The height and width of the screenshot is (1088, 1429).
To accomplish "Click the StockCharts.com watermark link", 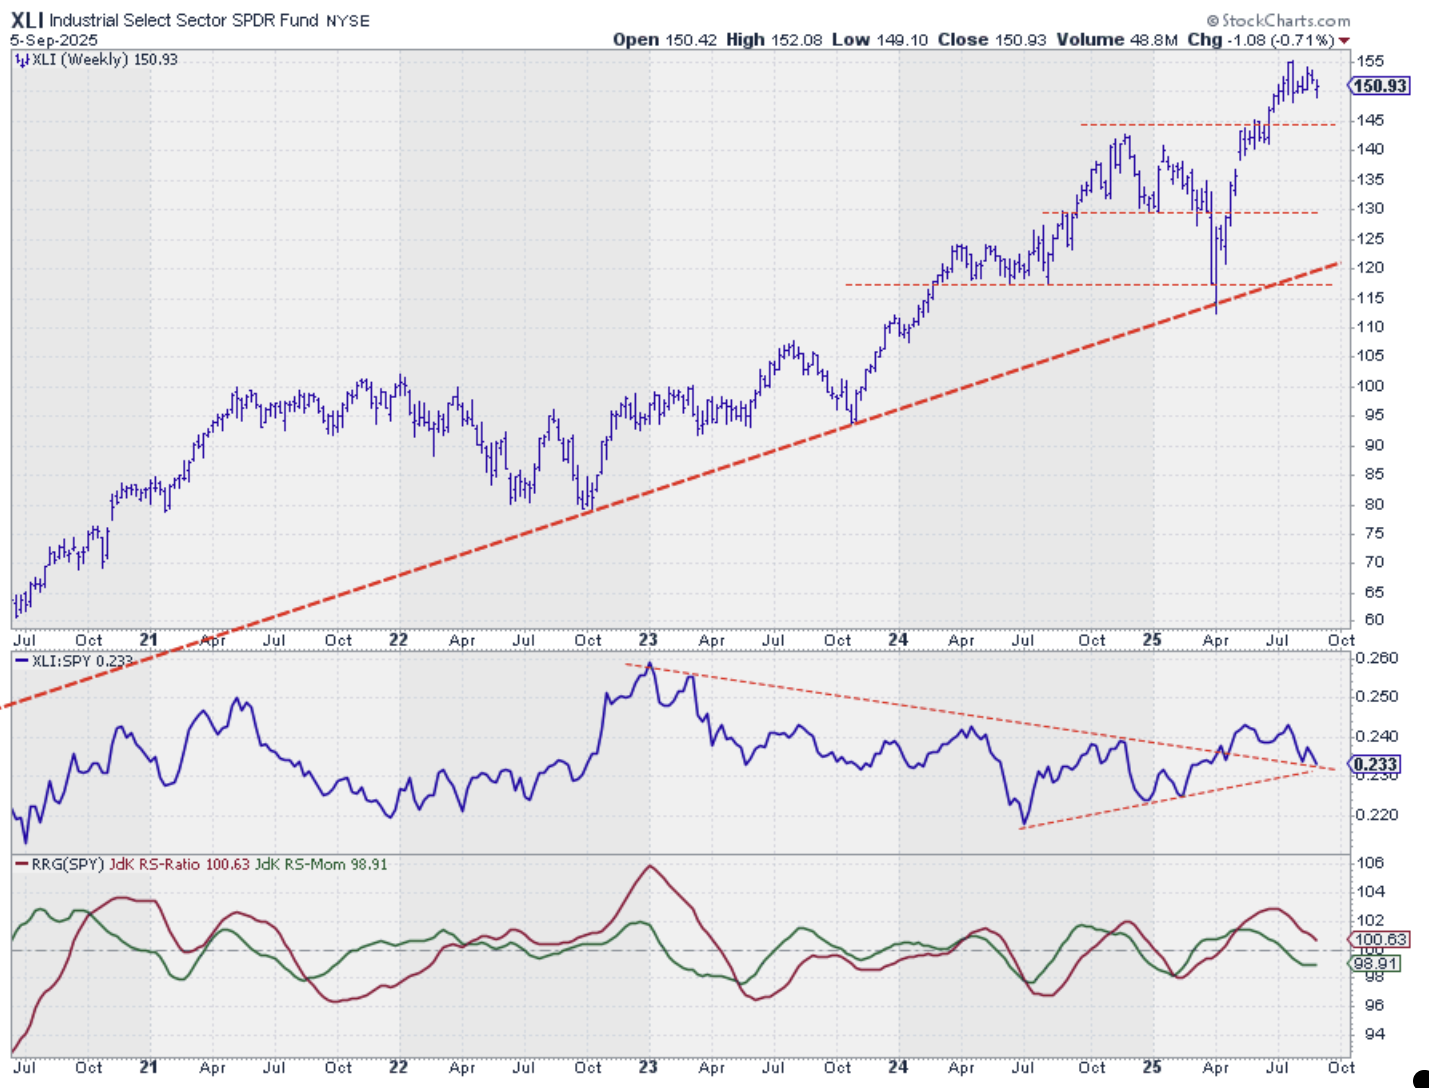I will click(x=1285, y=21).
